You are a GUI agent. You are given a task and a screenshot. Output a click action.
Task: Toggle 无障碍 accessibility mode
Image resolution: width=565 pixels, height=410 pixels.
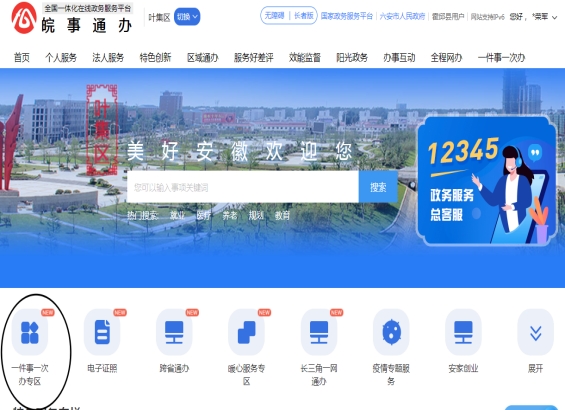pos(275,15)
